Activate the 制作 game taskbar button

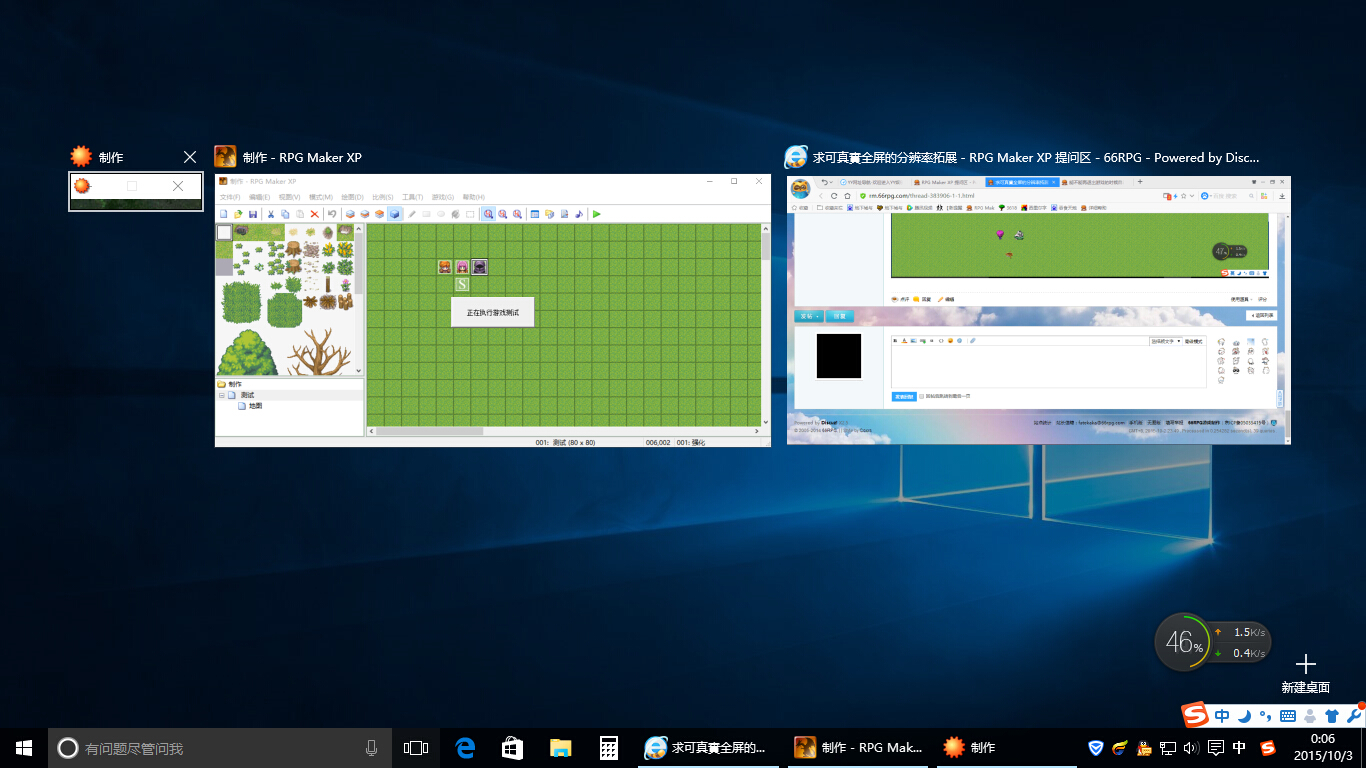1009,747
